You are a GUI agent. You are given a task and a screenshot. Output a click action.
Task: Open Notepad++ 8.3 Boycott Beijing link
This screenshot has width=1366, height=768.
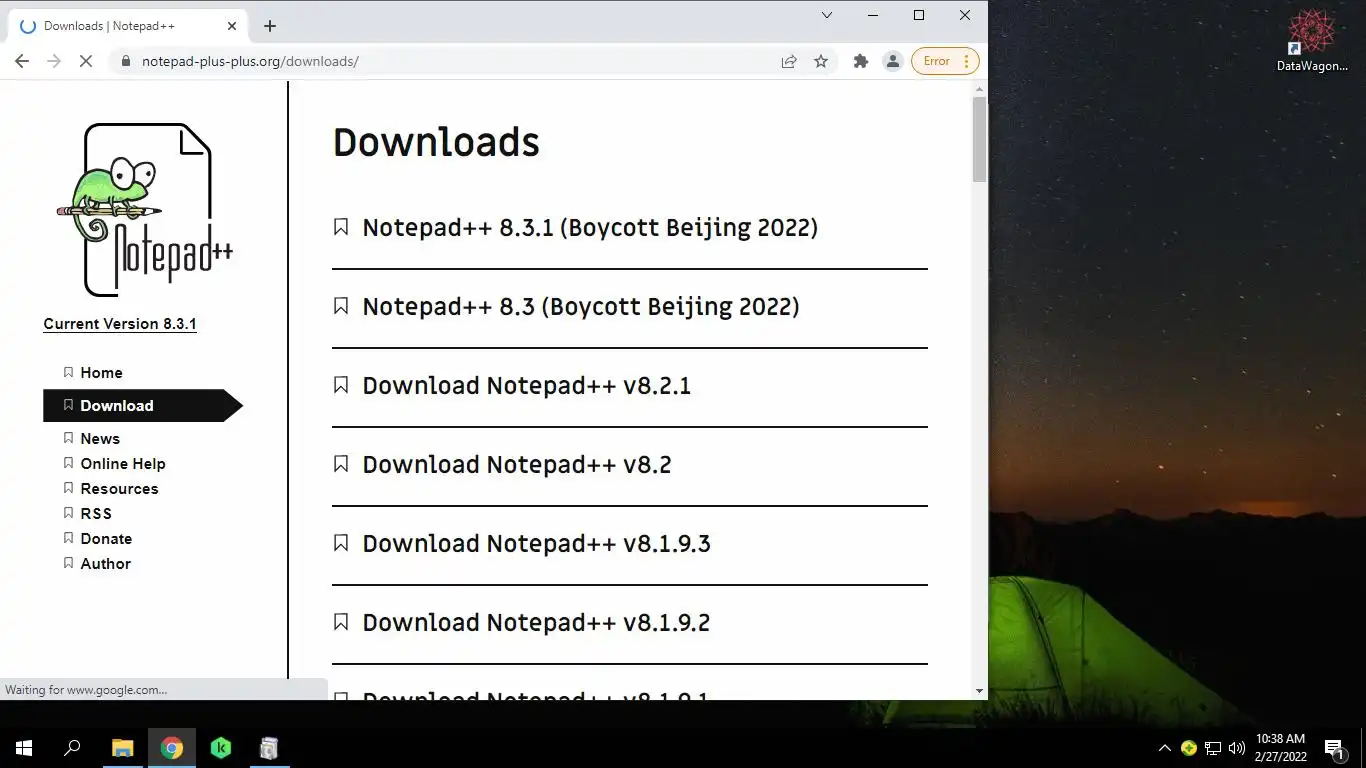[581, 306]
